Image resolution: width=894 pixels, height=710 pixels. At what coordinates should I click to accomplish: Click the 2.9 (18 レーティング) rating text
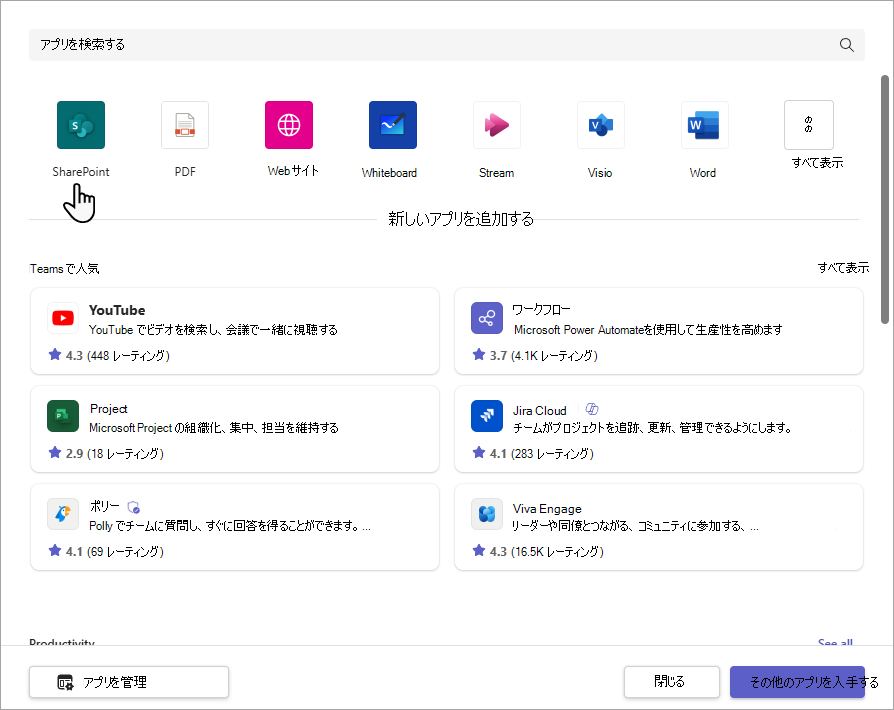click(115, 453)
